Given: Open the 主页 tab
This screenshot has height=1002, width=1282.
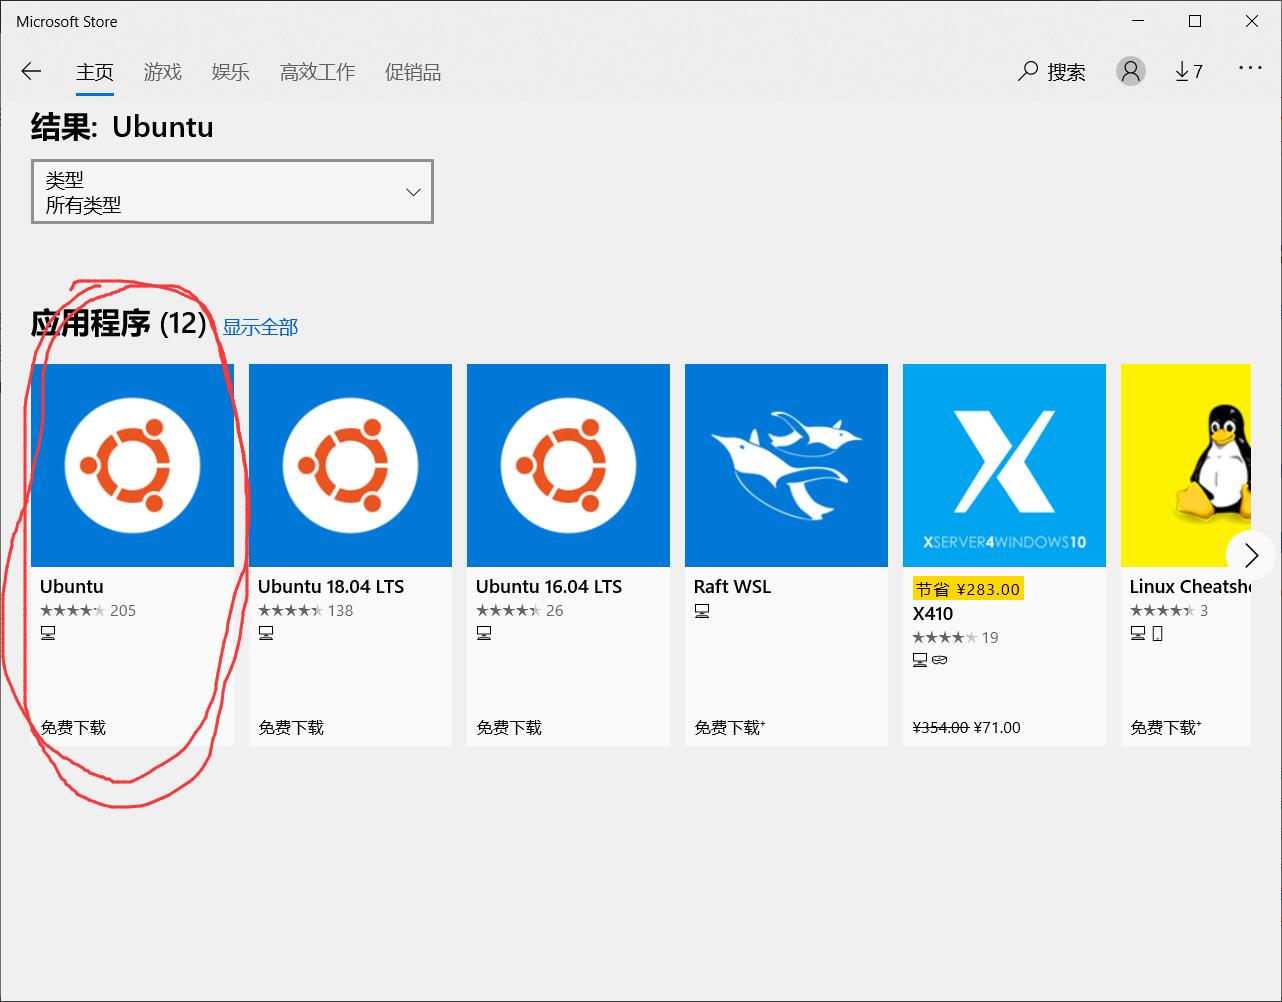Looking at the screenshot, I should coord(95,72).
